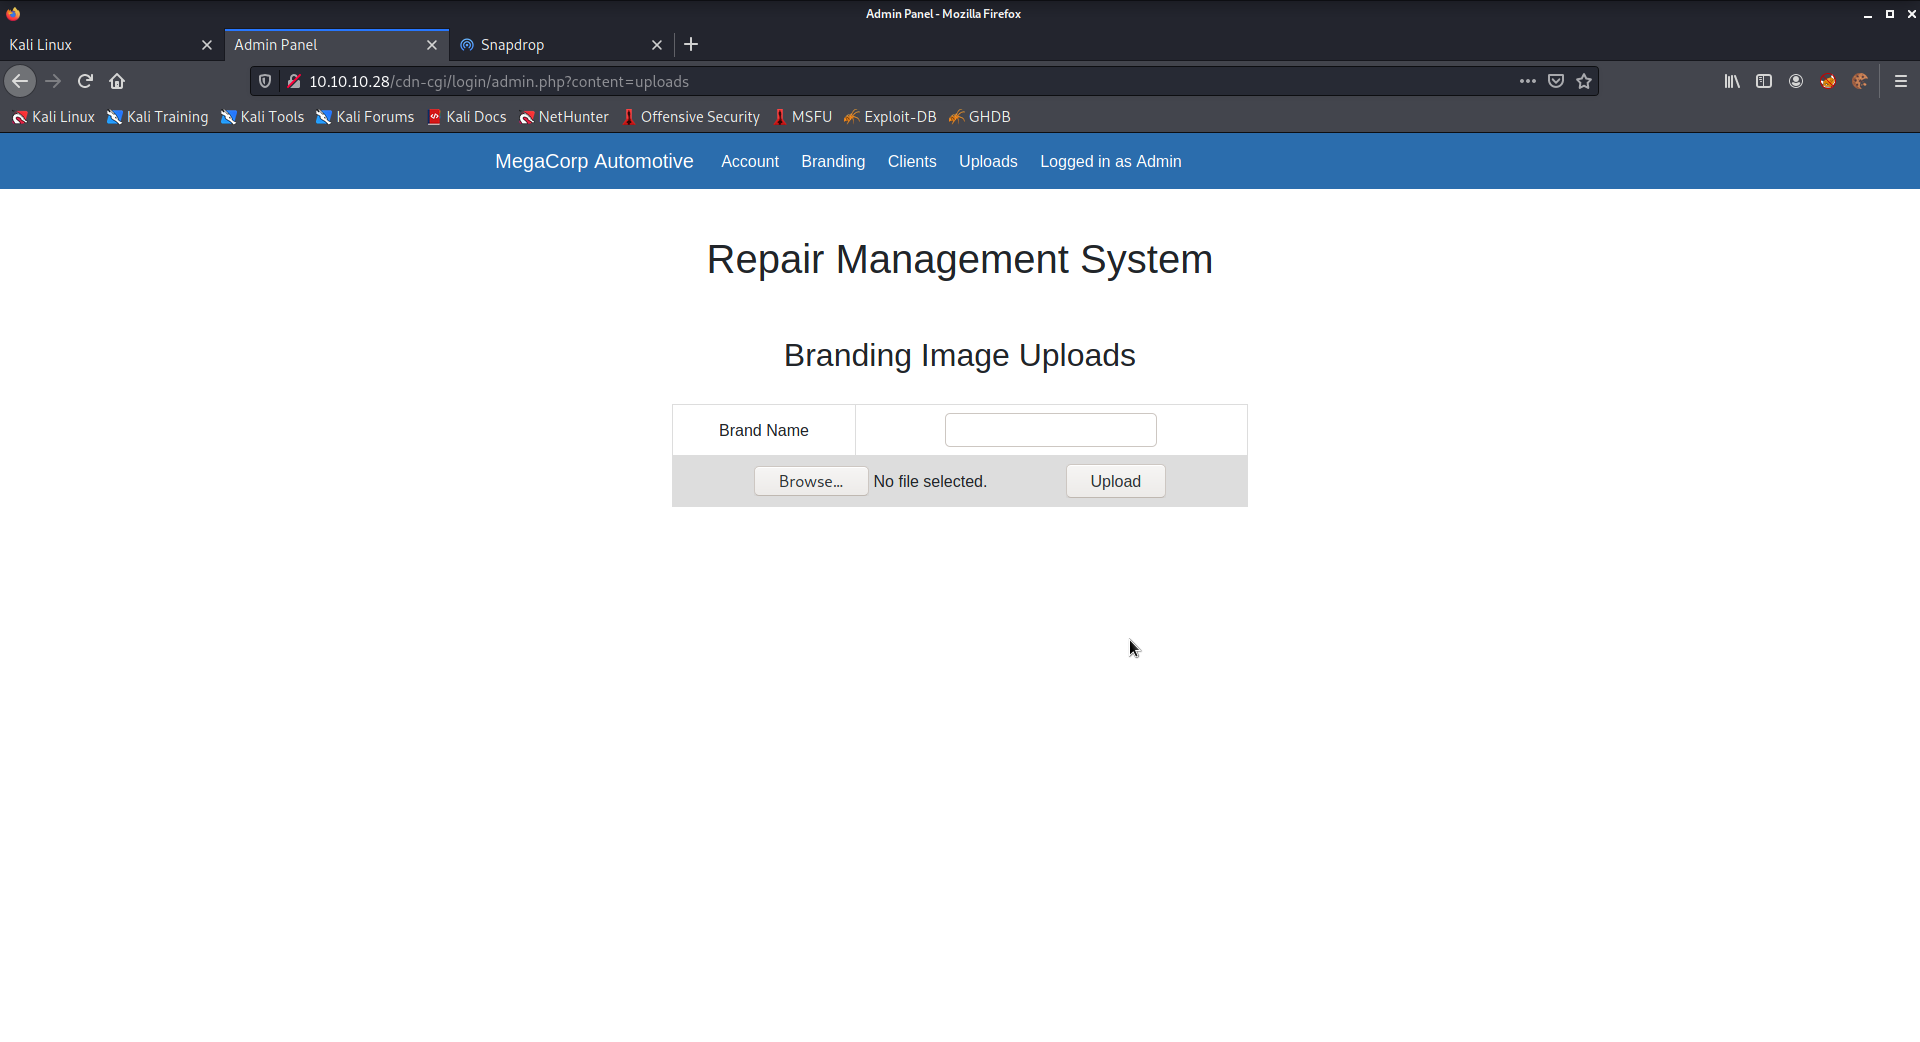The width and height of the screenshot is (1920, 1042).
Task: Open the Kali Forums bookmark
Action: click(365, 117)
